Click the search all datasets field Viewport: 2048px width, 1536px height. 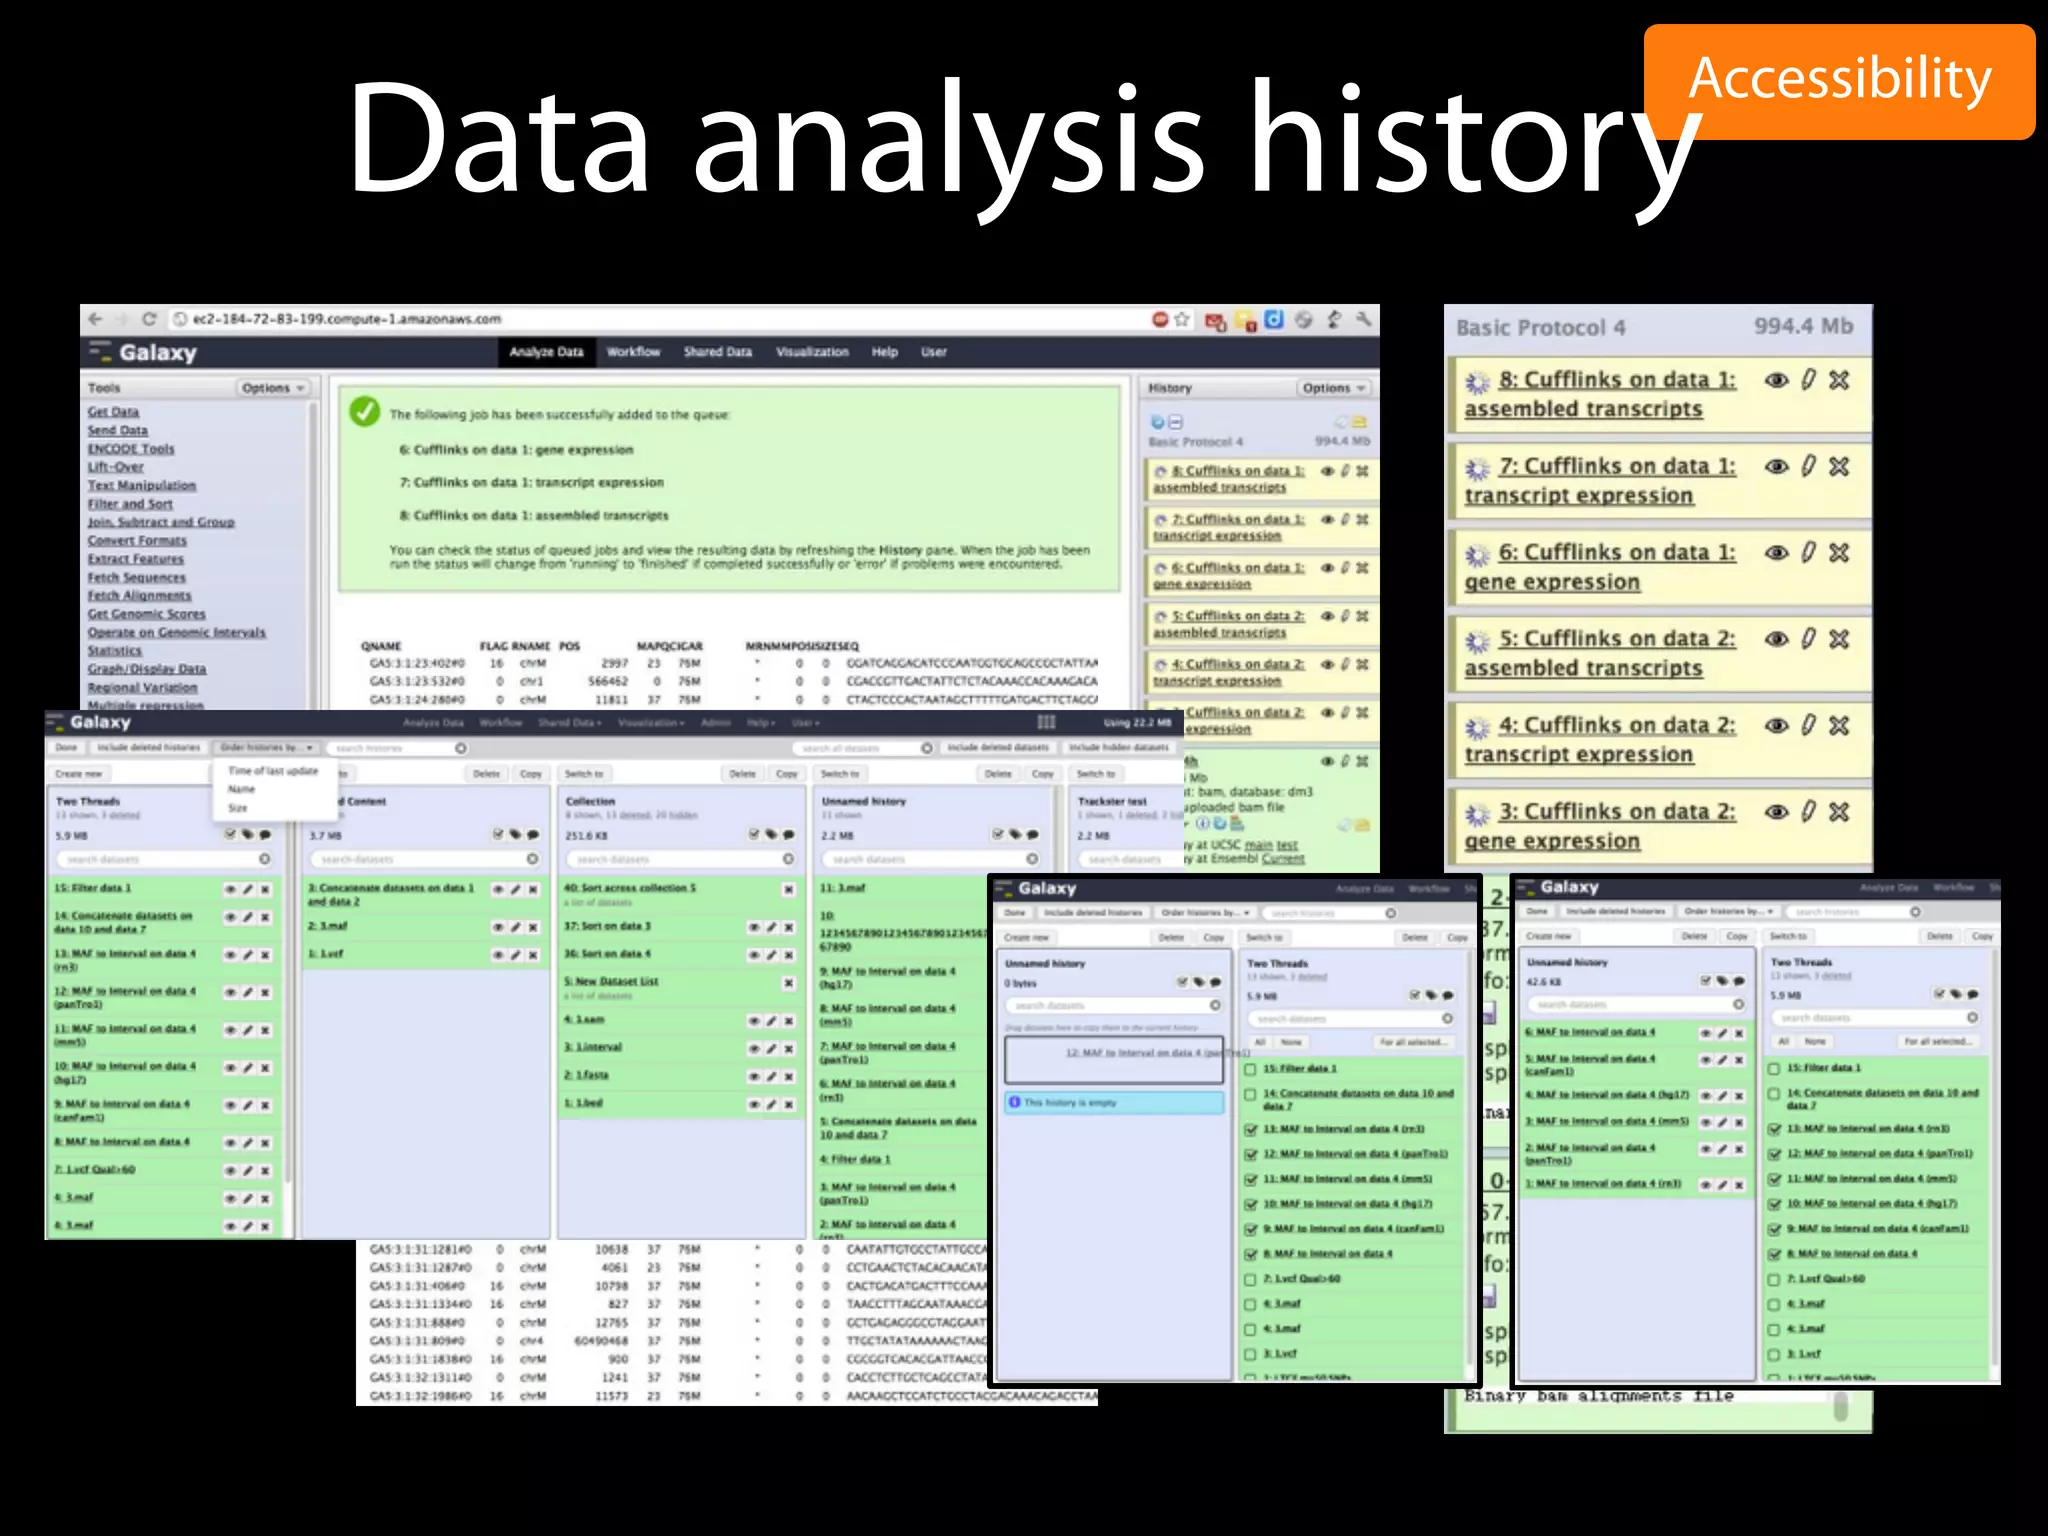(x=865, y=748)
